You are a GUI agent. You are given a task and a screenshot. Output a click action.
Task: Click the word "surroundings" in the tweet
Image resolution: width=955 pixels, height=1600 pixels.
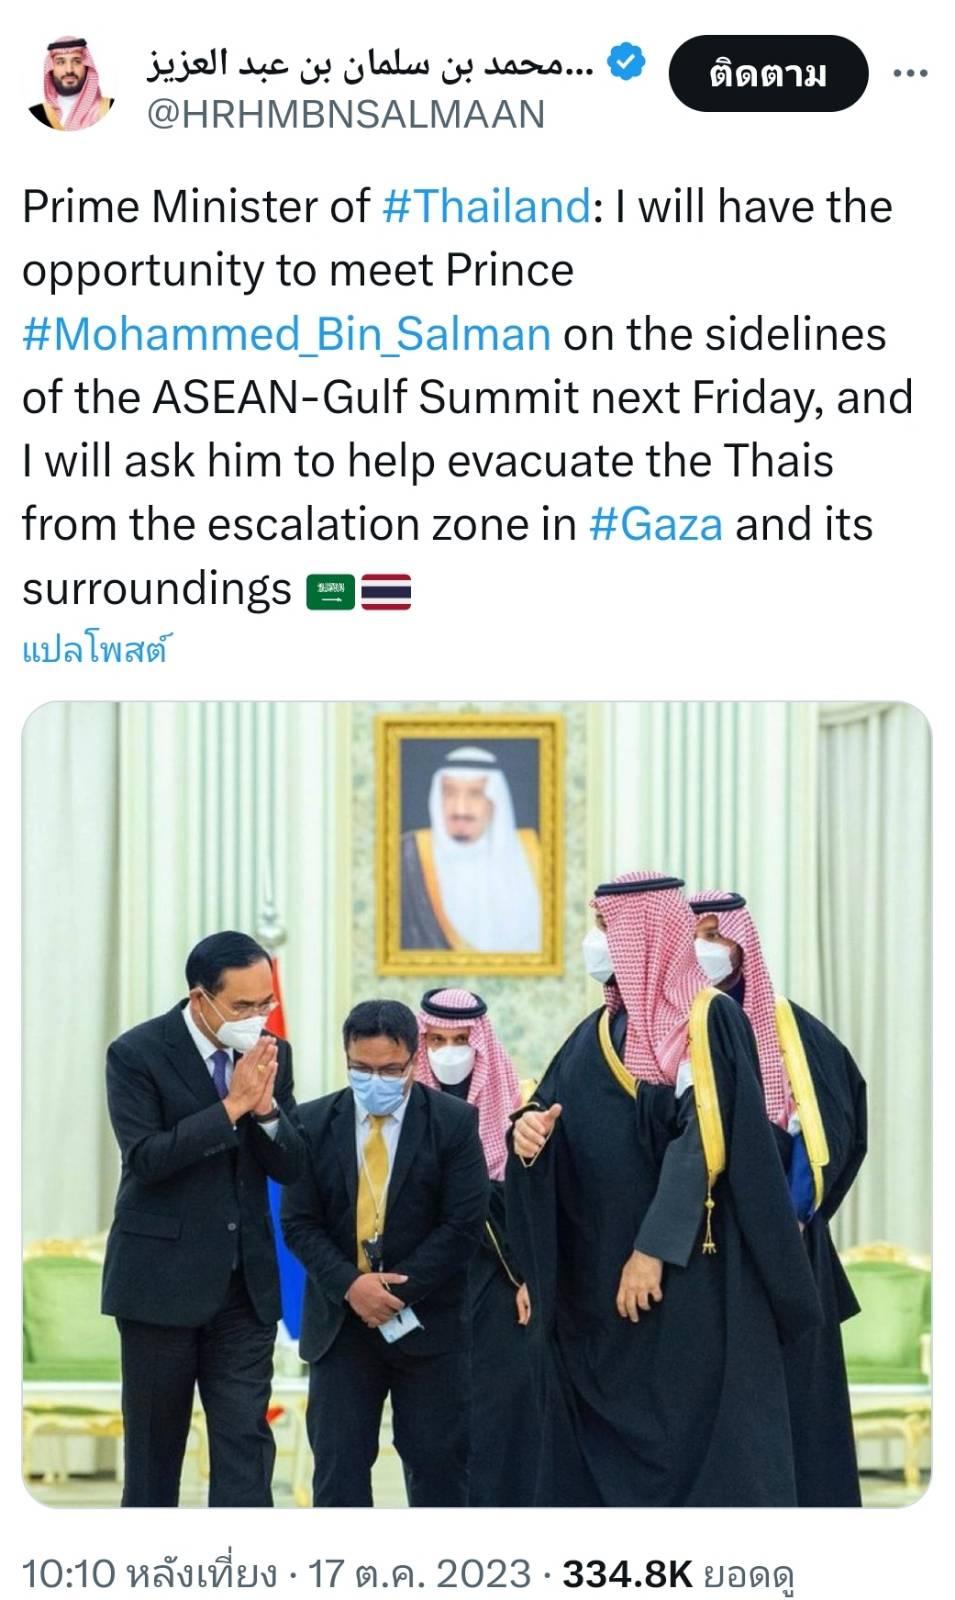click(x=156, y=589)
